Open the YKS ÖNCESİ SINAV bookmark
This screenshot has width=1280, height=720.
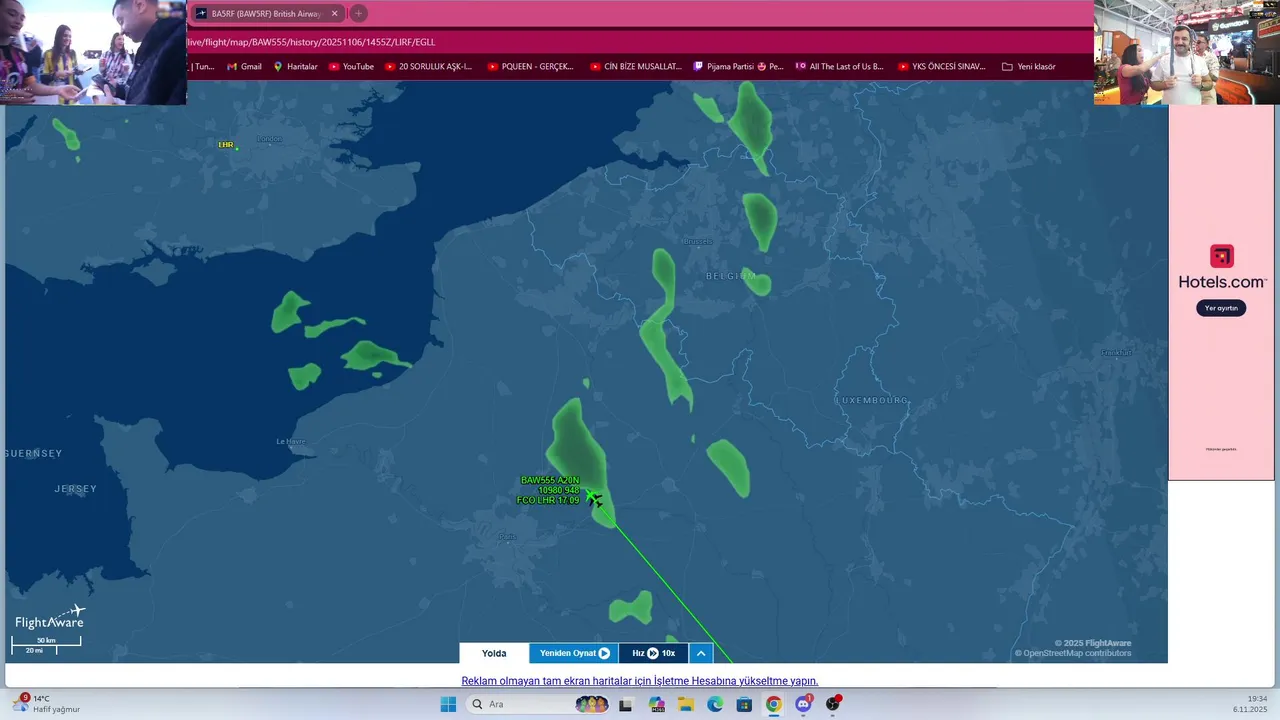click(942, 67)
